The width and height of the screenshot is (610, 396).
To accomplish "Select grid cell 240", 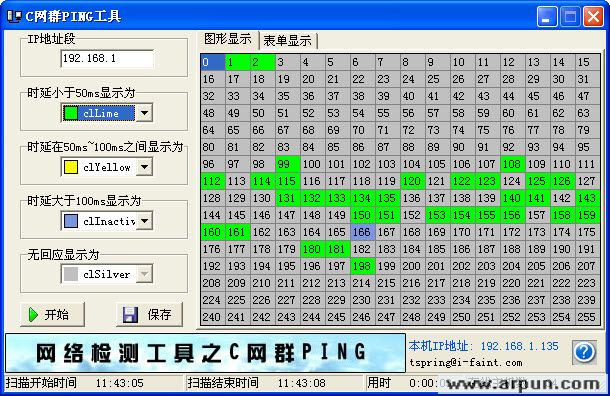I will (213, 317).
